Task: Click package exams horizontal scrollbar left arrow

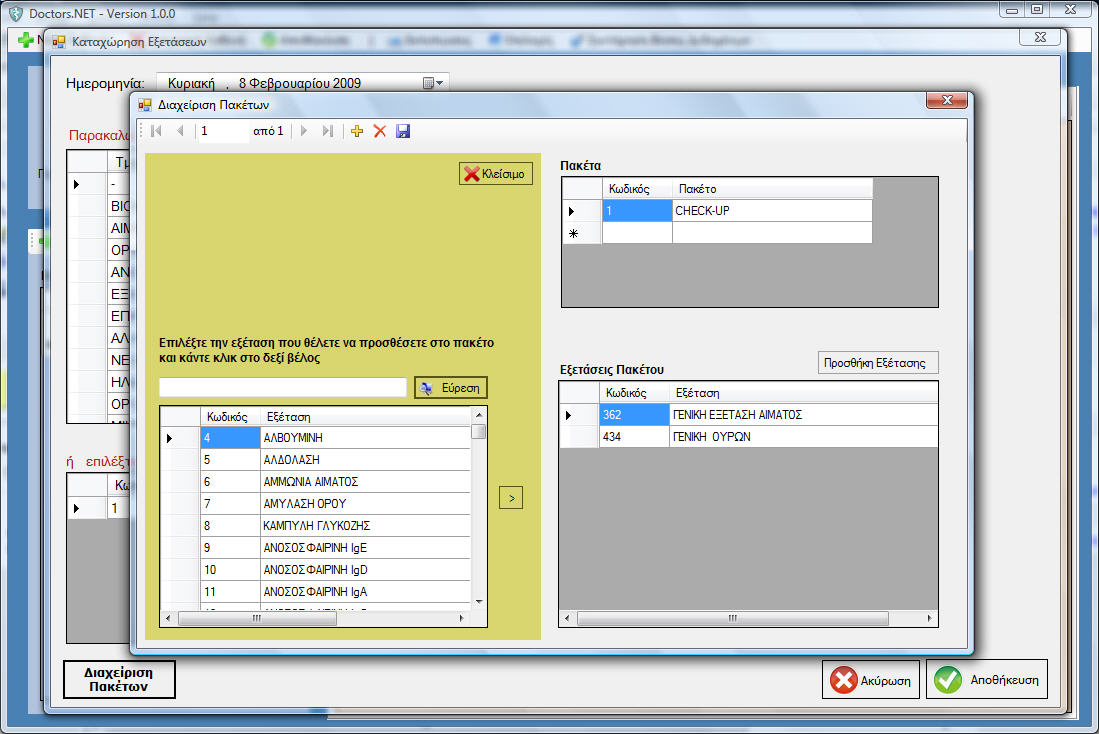Action: (568, 618)
